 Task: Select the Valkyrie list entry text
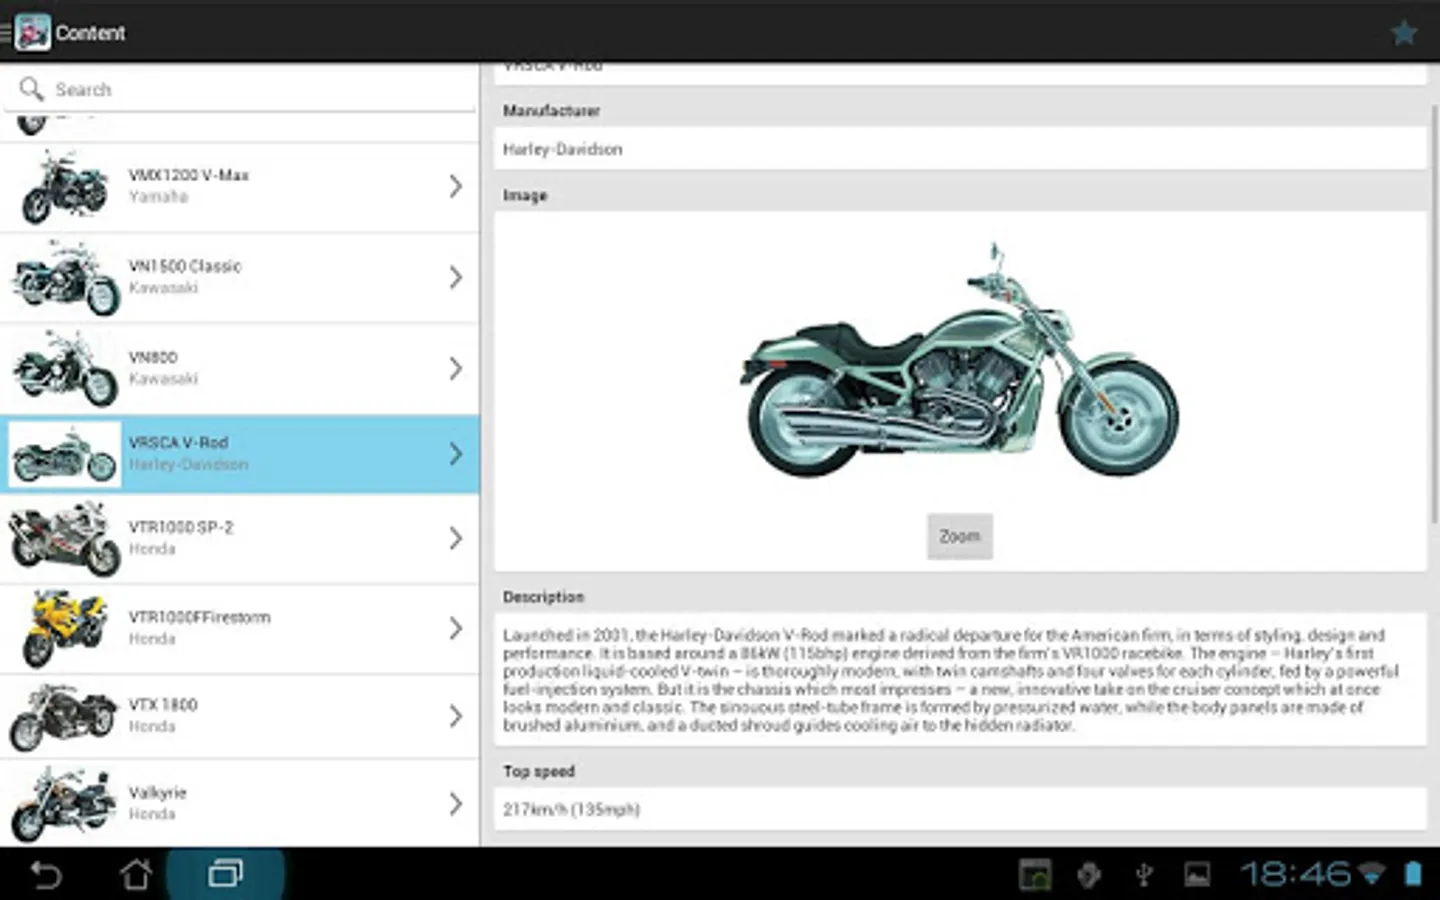pos(157,803)
